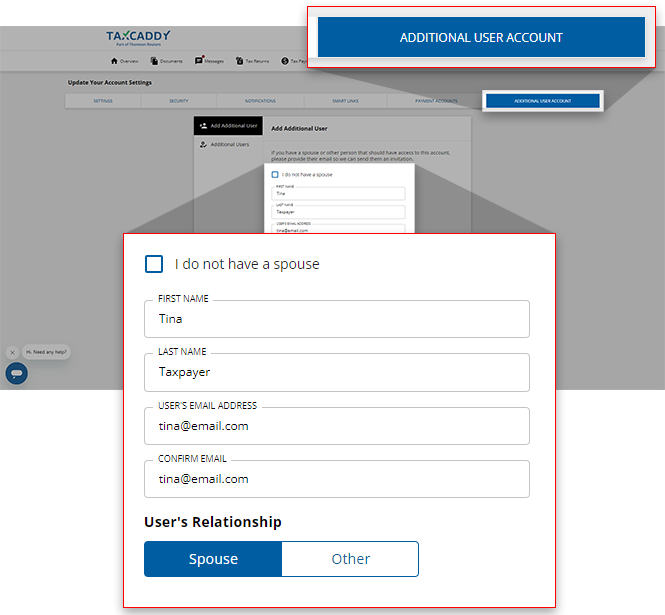Check 'I do not have a spouse' in enlarged form
Screen dimensions: 665x615
click(154, 264)
